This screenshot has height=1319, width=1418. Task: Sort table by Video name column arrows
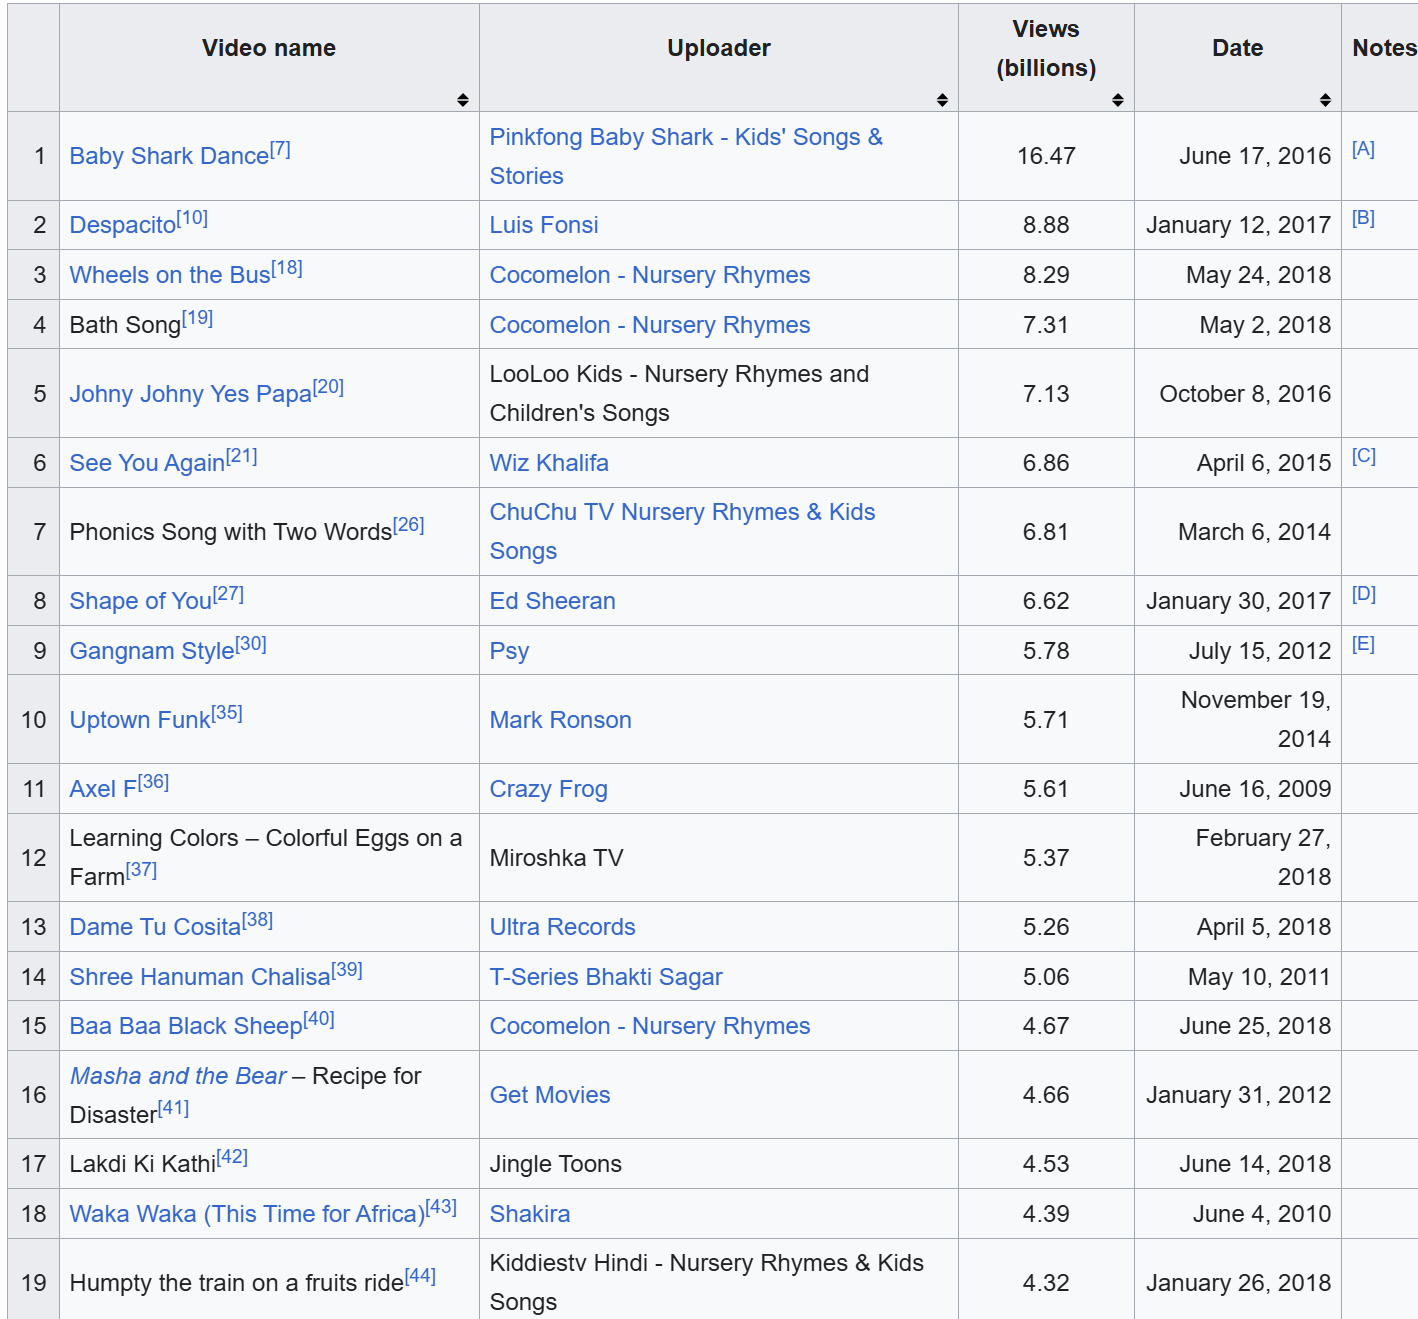462,100
